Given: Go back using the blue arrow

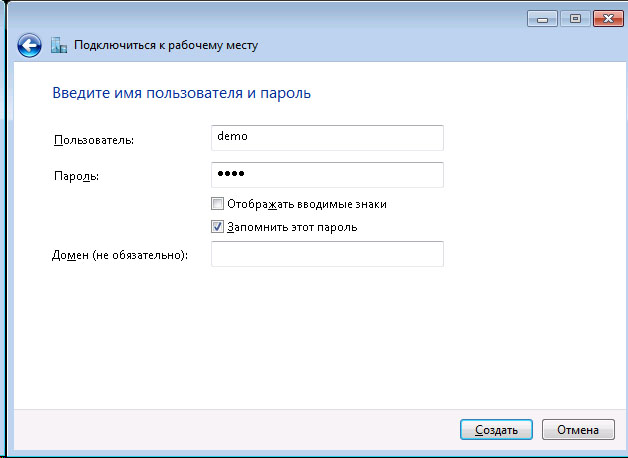Looking at the screenshot, I should [x=29, y=44].
